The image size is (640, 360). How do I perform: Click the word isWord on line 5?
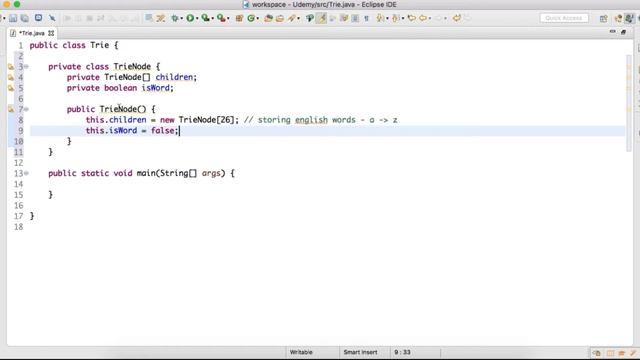[x=156, y=88]
